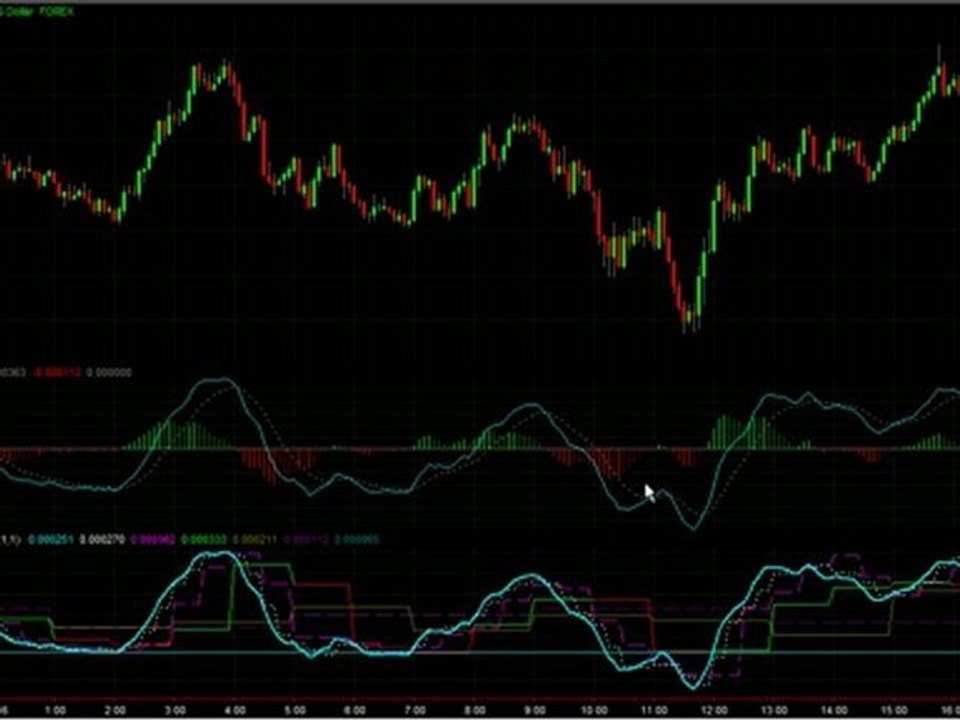Click the 11:00 label on time axis
This screenshot has height=720, width=960.
(x=654, y=710)
